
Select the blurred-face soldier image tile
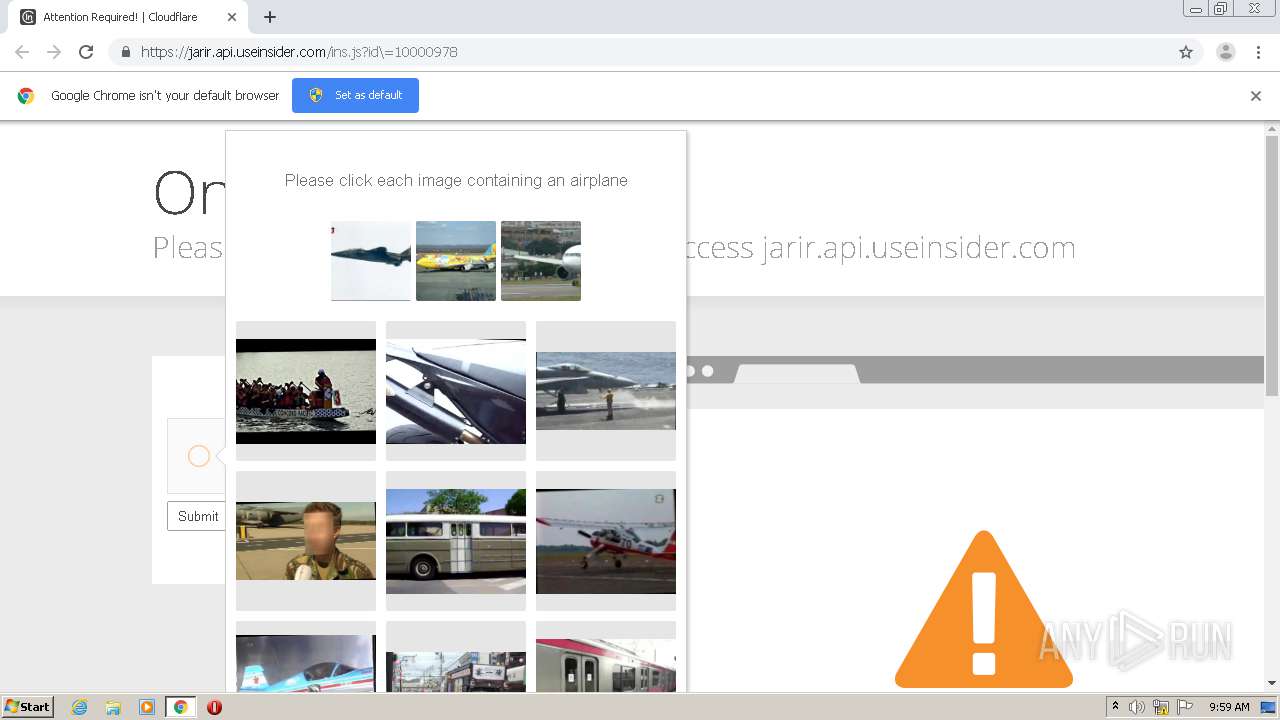pos(306,541)
